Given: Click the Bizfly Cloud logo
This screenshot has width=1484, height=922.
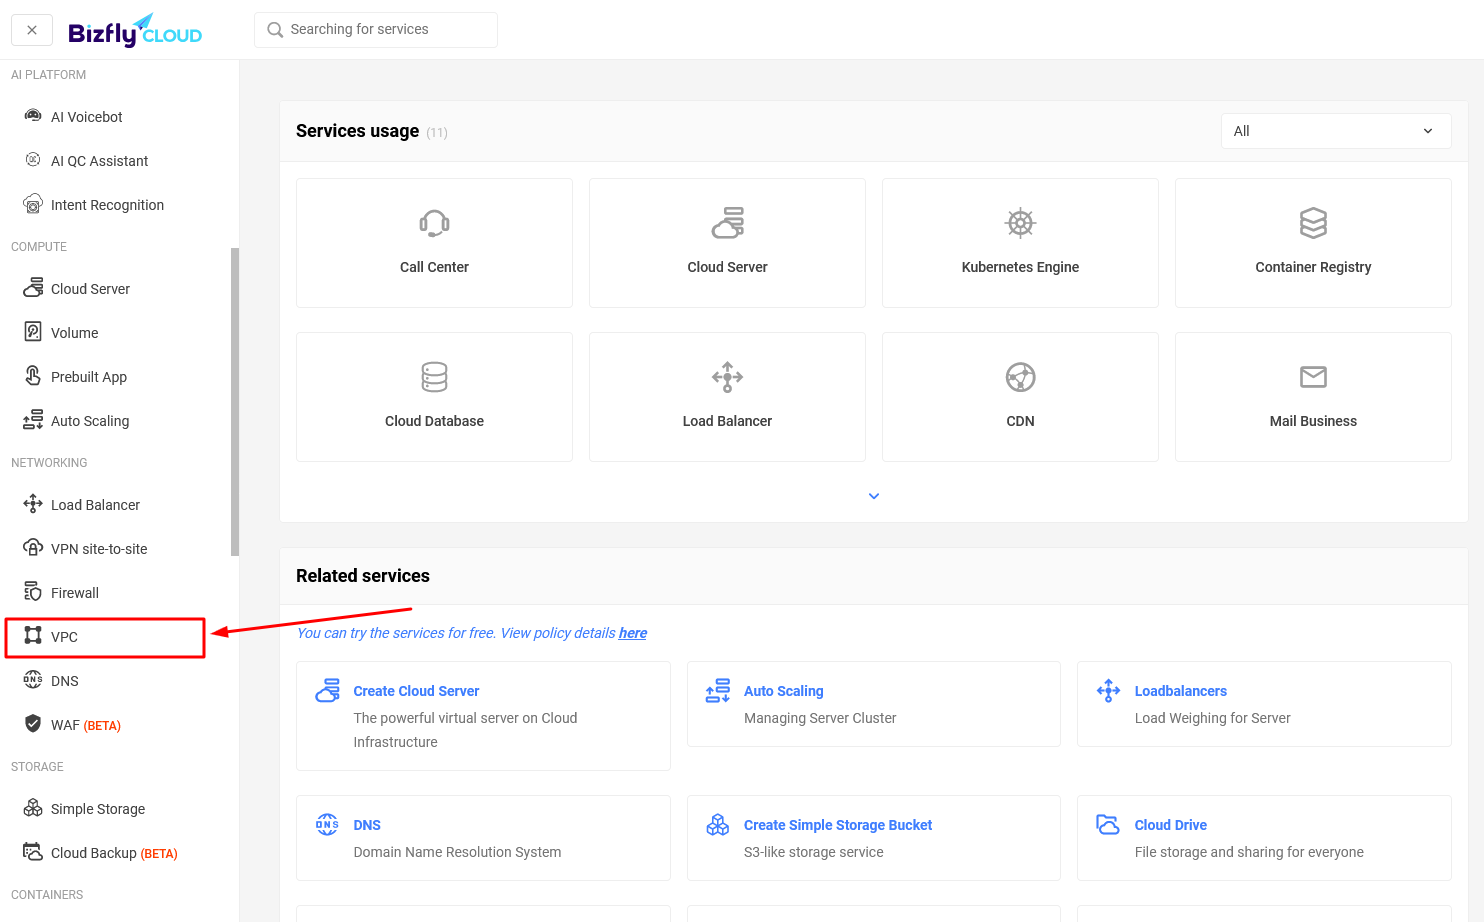Looking at the screenshot, I should (x=135, y=31).
